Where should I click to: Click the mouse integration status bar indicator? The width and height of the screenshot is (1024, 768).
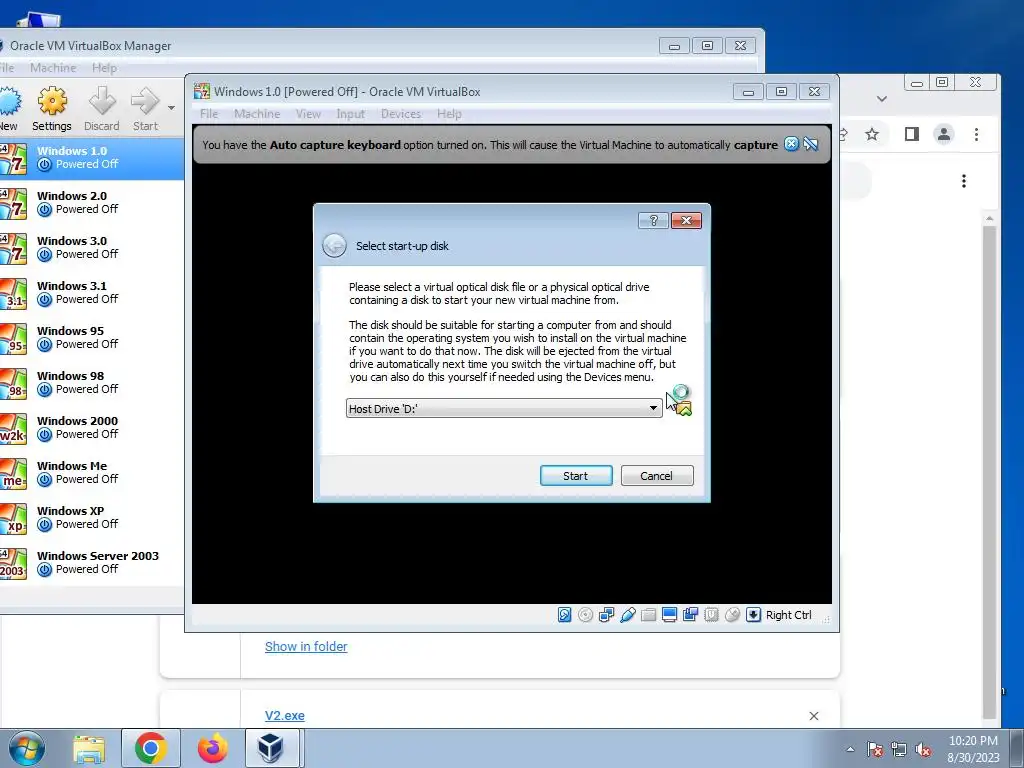click(x=732, y=615)
